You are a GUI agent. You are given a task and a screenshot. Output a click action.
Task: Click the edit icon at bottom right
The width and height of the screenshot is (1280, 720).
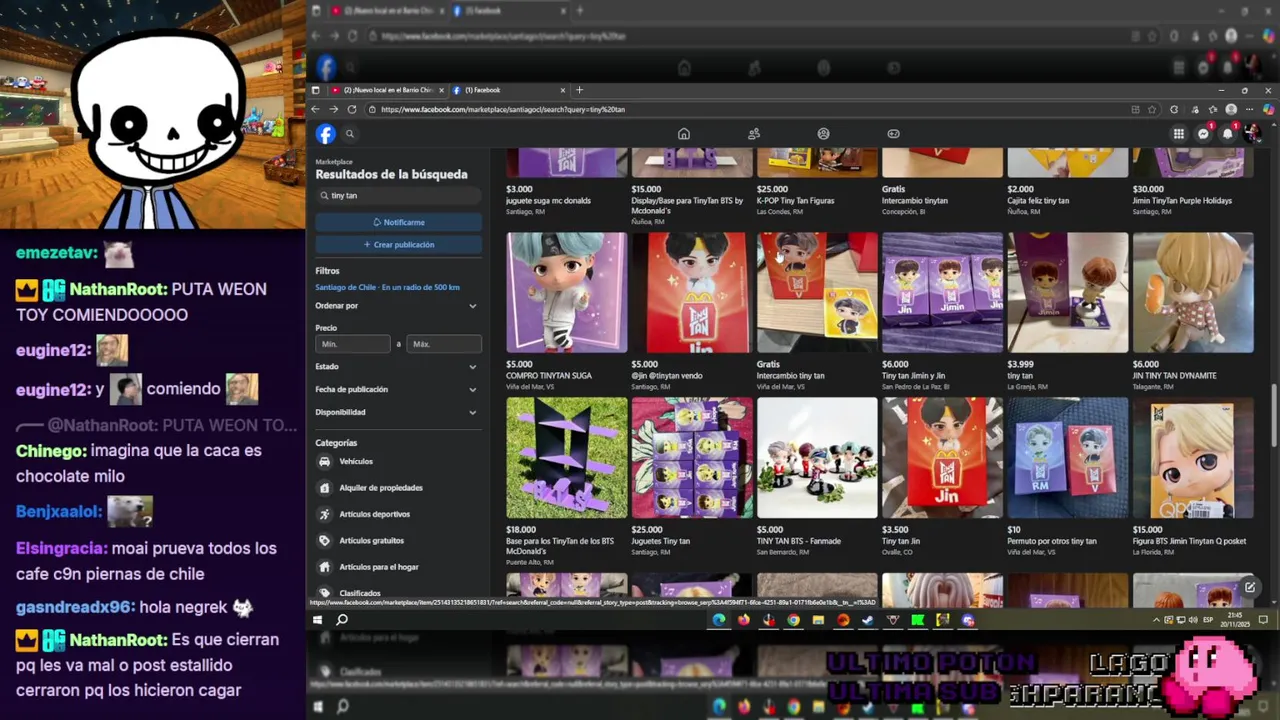pyautogui.click(x=1249, y=587)
